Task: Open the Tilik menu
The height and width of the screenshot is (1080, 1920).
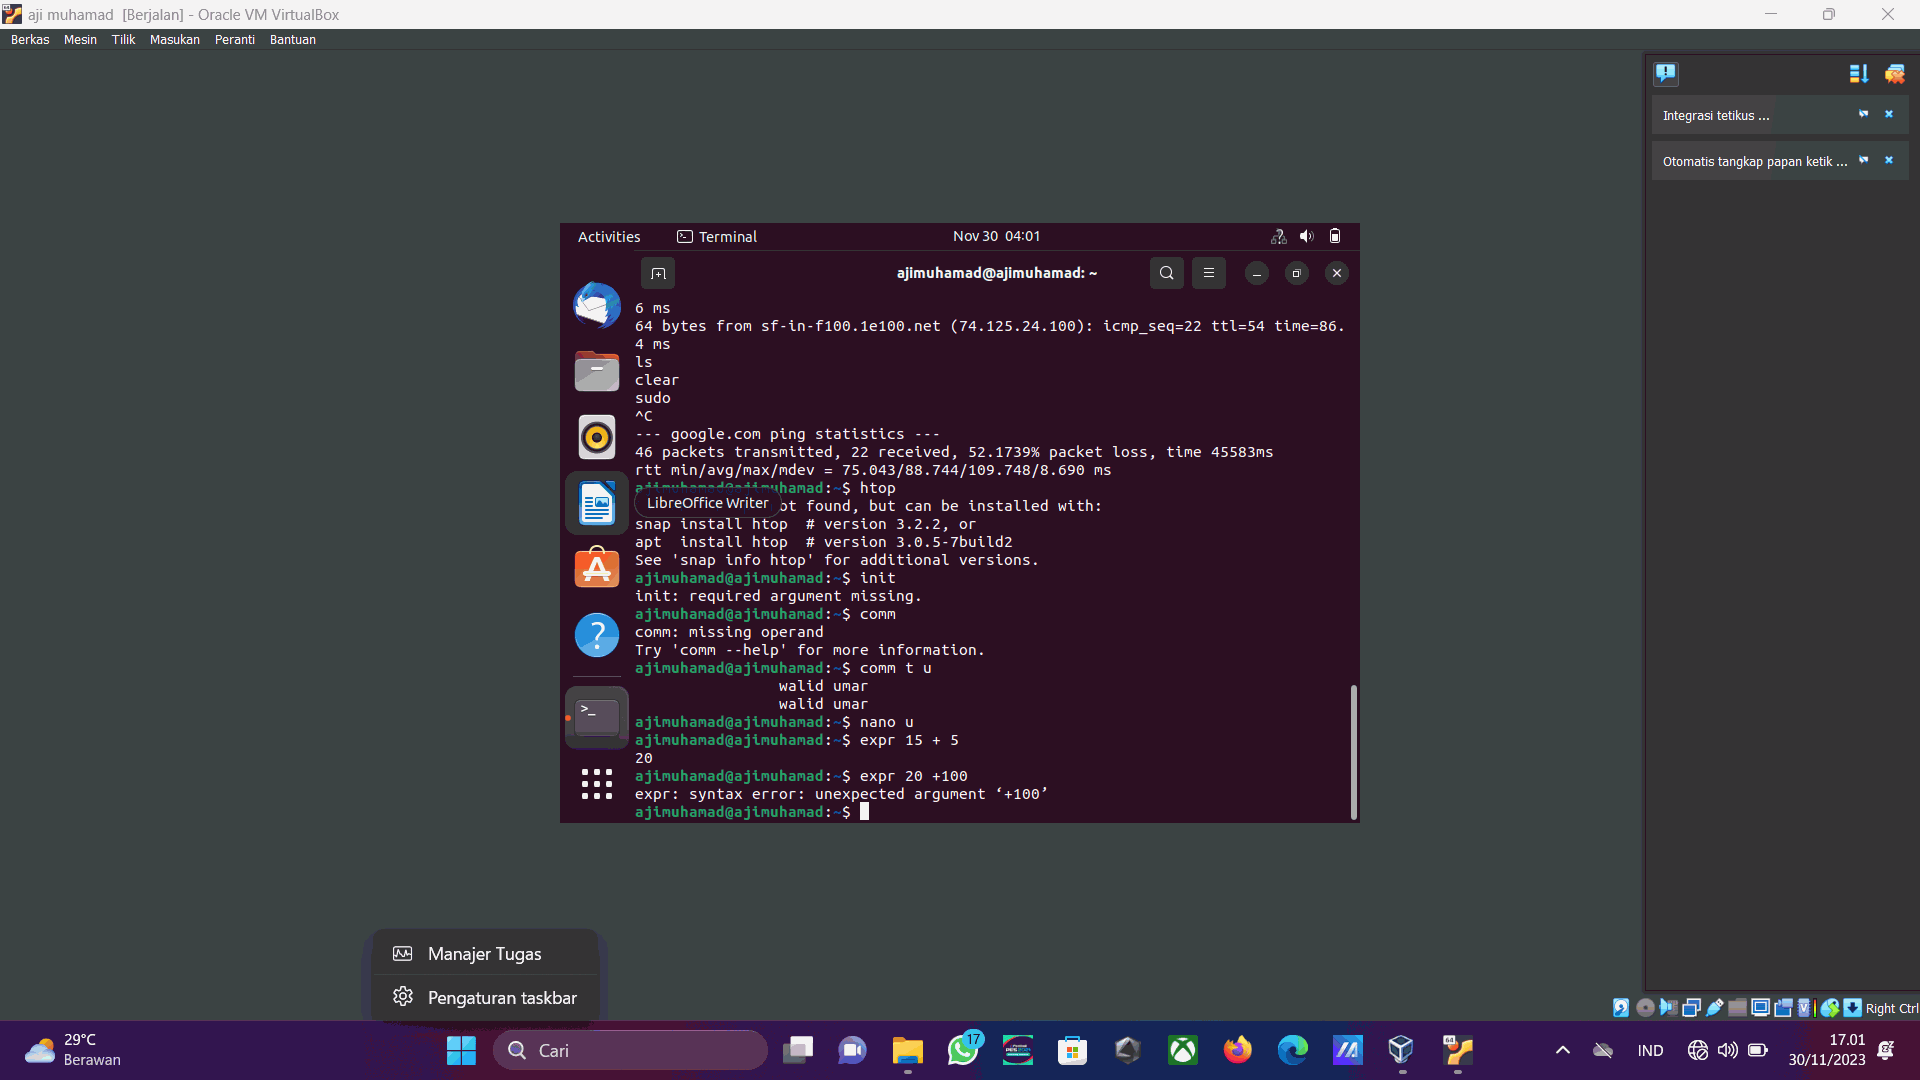Action: (x=123, y=40)
